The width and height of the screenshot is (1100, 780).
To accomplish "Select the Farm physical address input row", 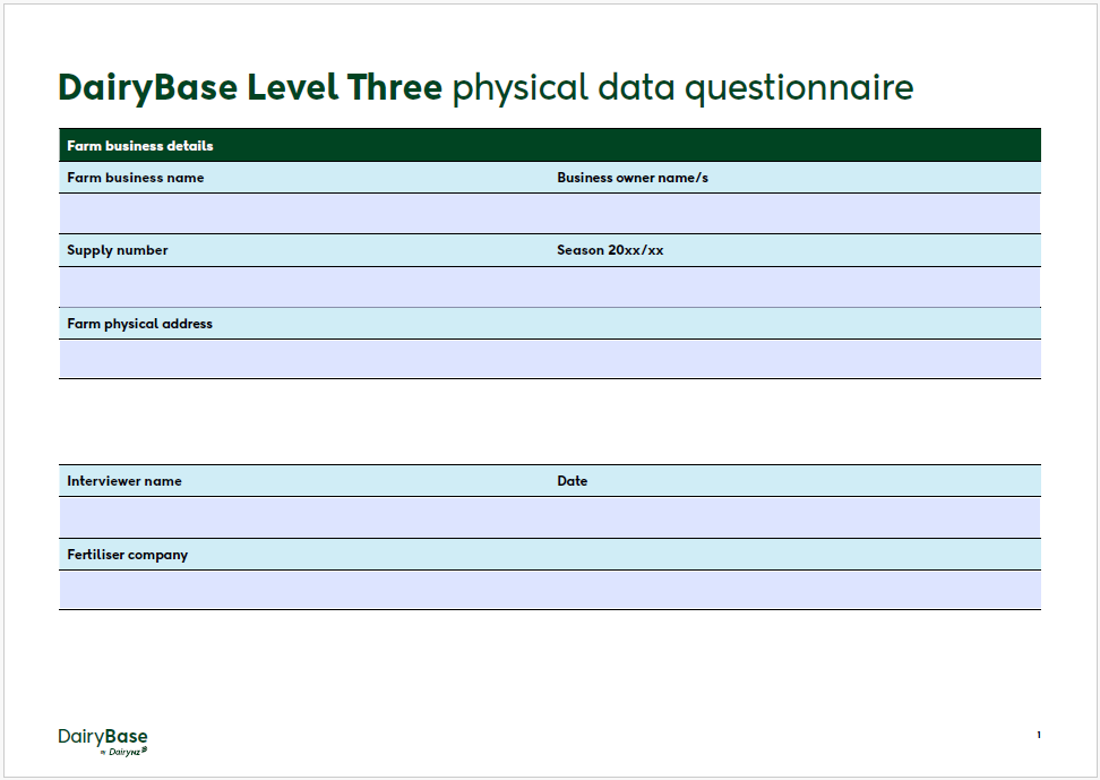I will point(550,358).
